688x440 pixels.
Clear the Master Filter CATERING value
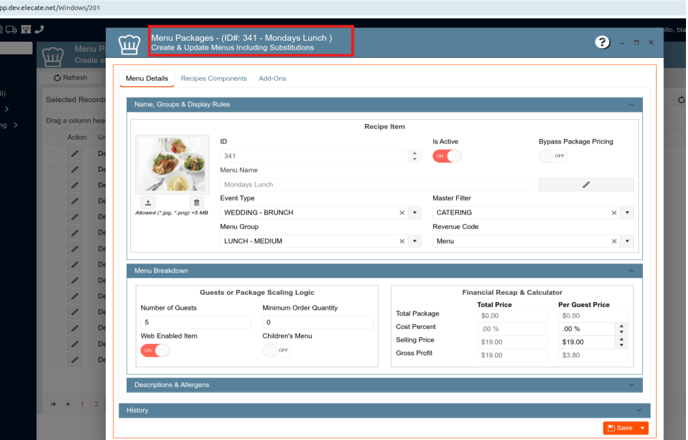coord(614,213)
